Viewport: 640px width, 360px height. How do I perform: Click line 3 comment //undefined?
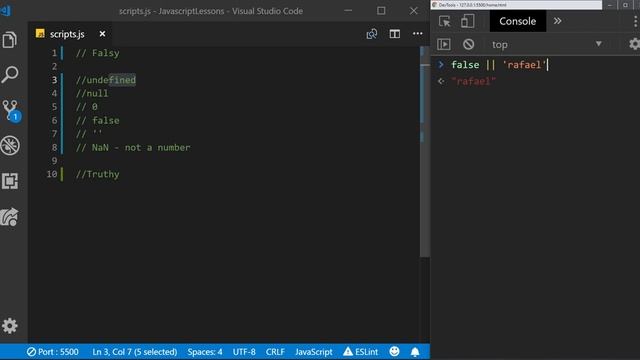pos(106,80)
